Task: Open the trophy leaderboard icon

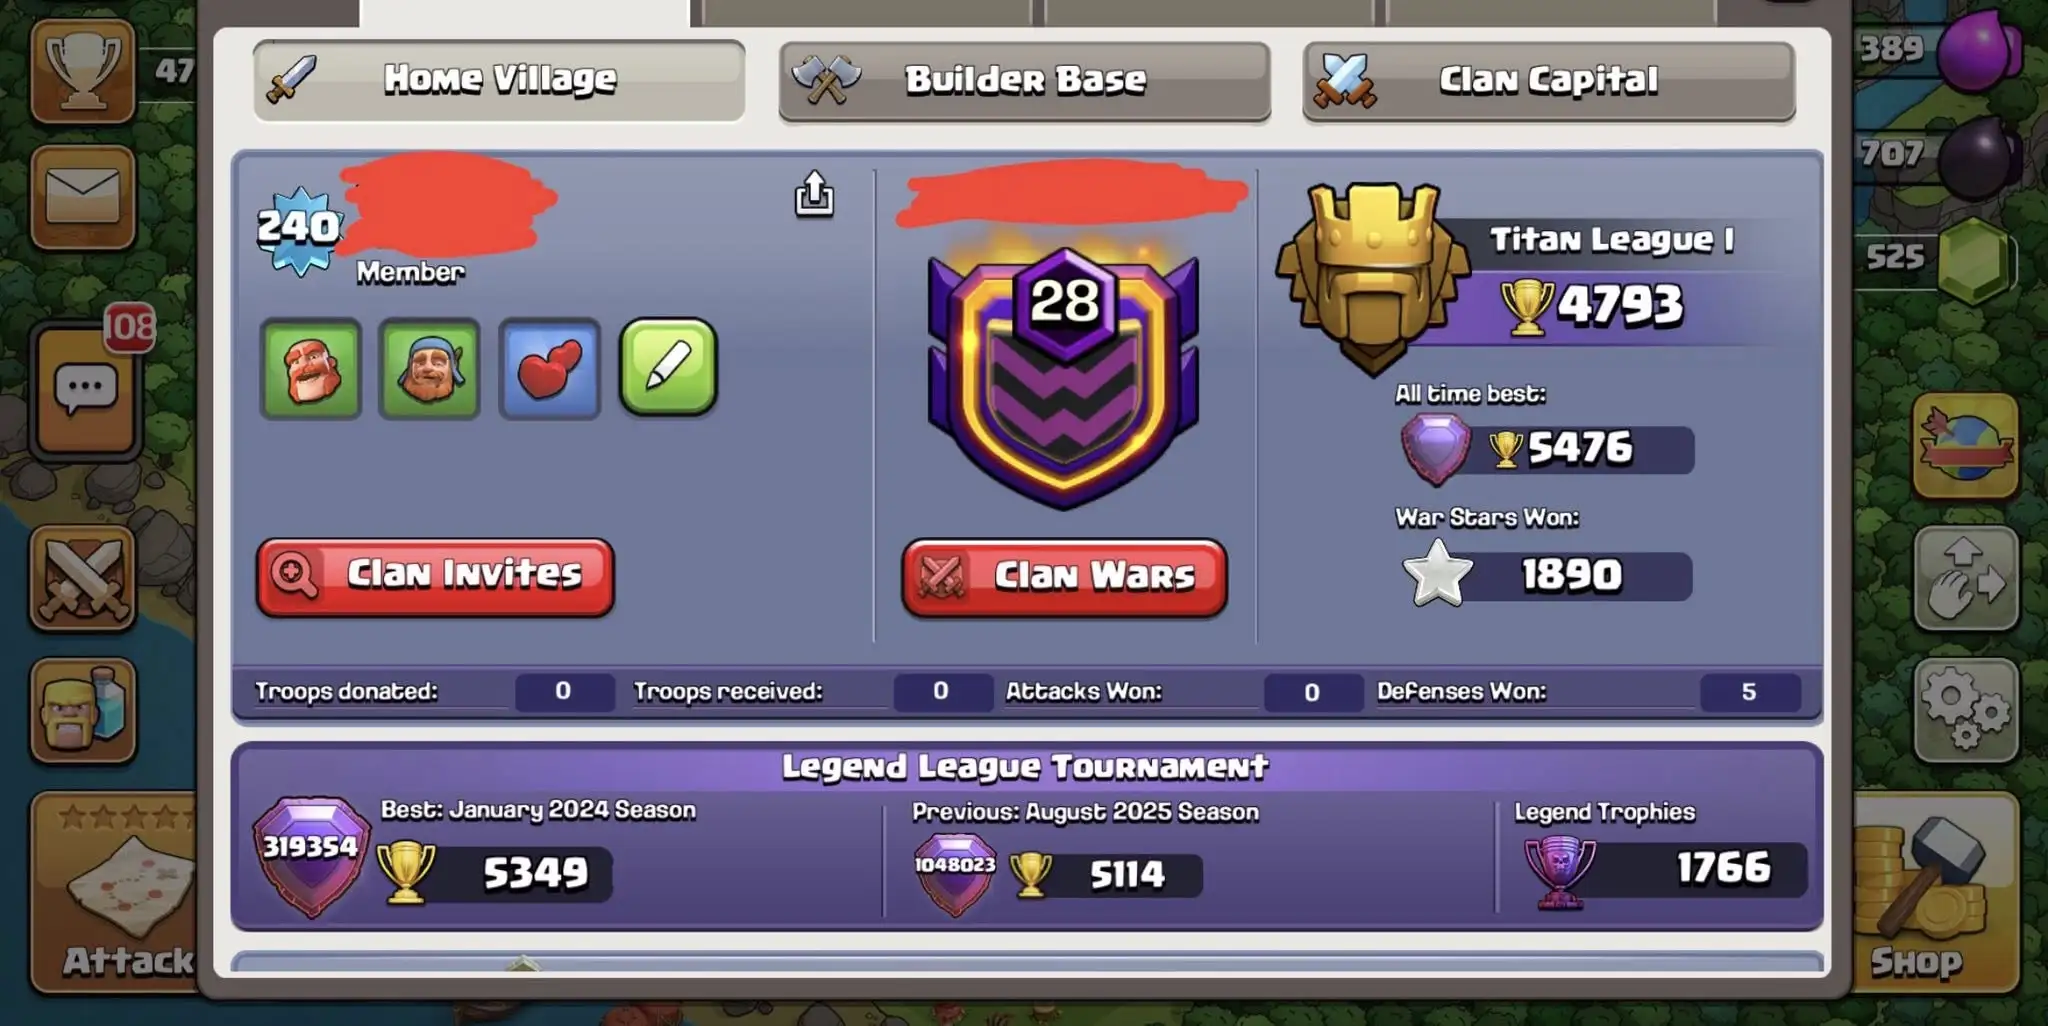Action: click(83, 72)
